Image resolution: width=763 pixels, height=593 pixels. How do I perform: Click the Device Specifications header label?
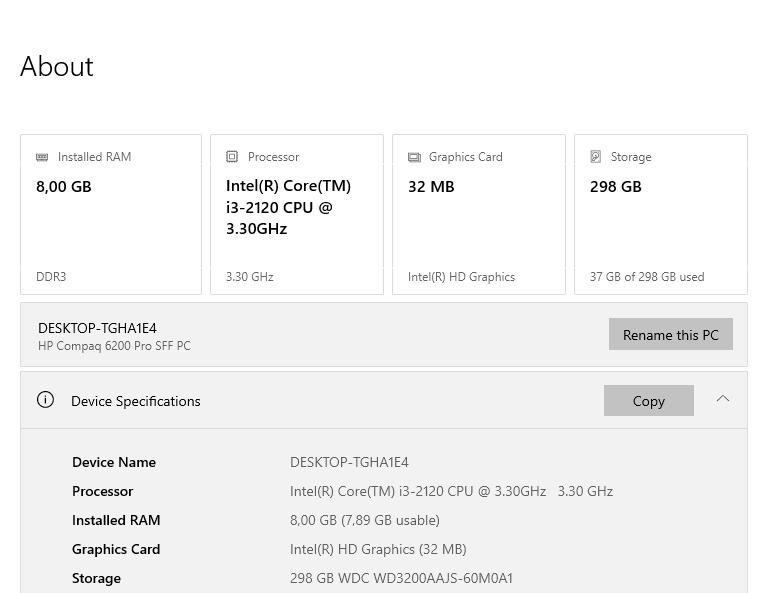(136, 401)
